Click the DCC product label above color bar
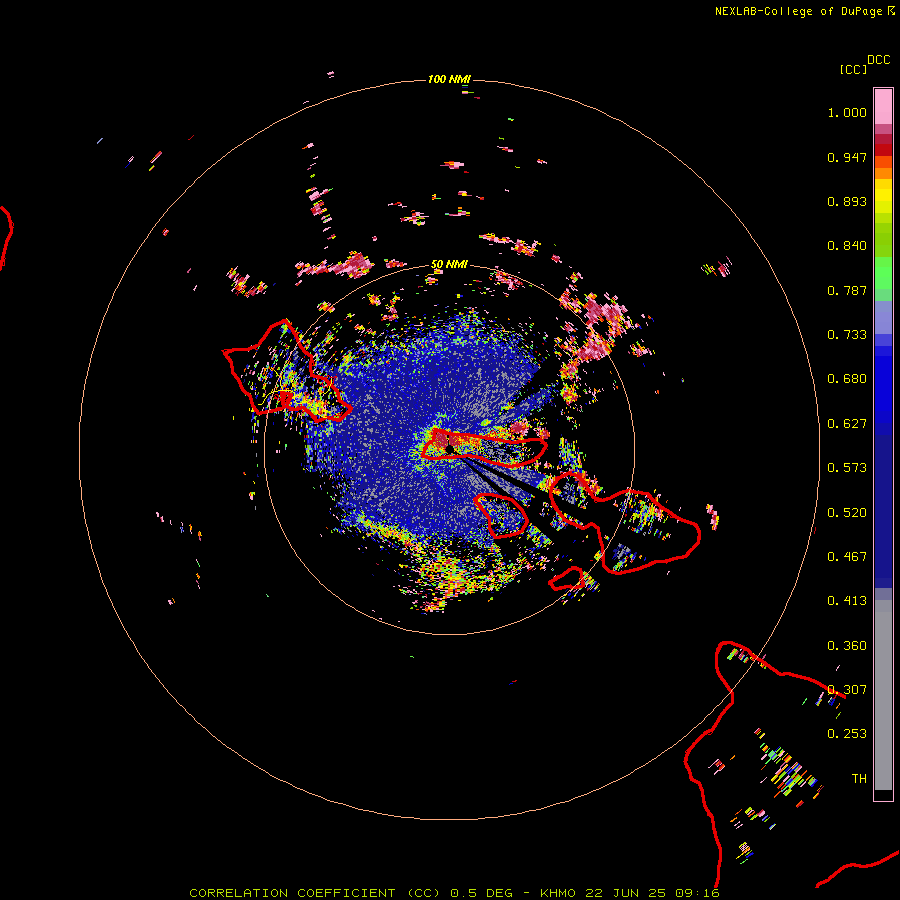900x900 pixels. 879,60
